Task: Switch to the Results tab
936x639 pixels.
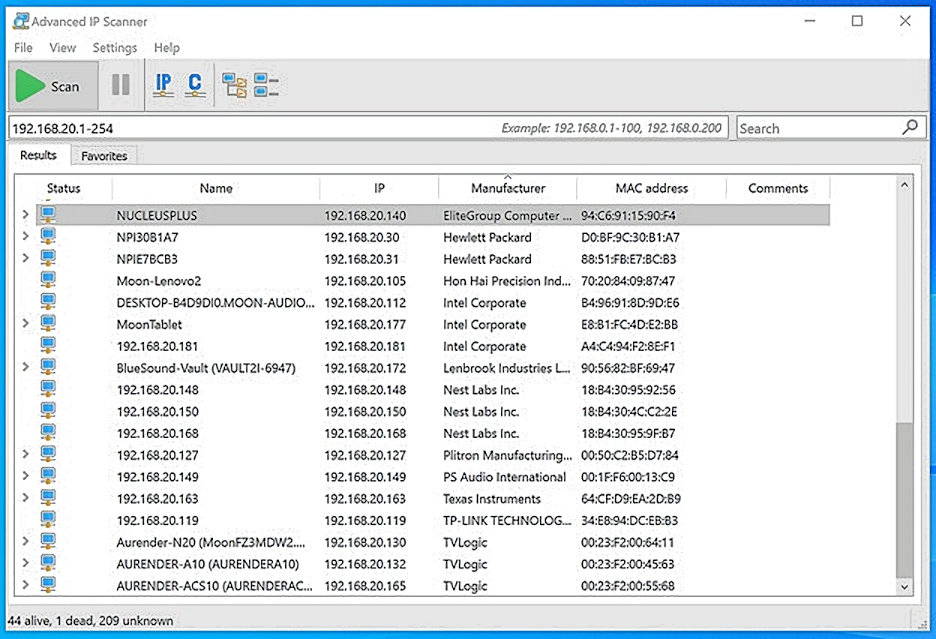Action: coord(38,155)
